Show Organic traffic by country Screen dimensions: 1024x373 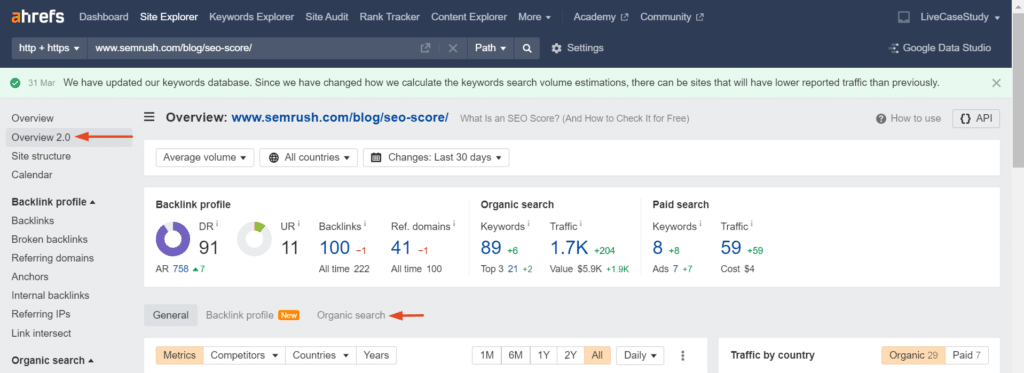(x=913, y=355)
